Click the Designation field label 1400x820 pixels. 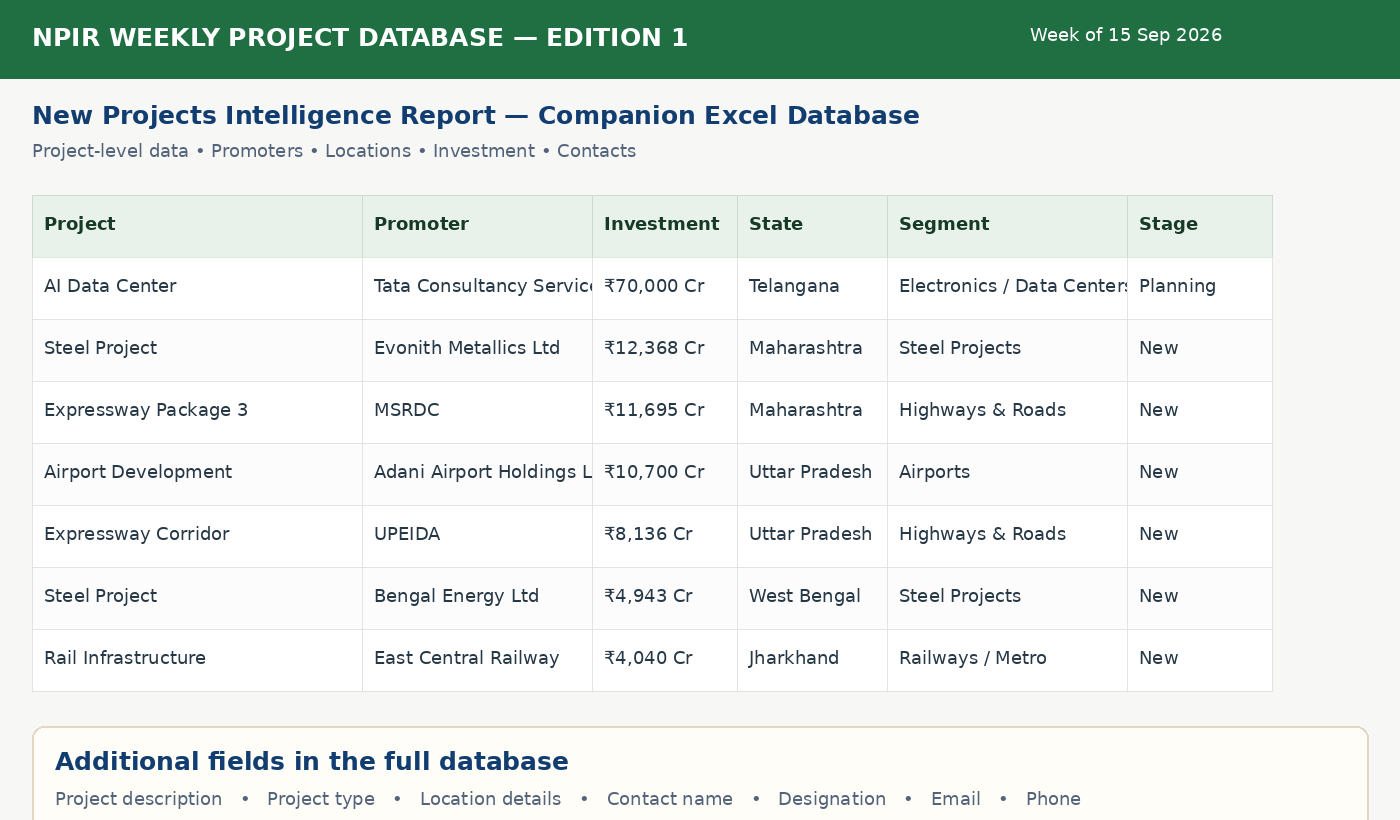(x=832, y=800)
